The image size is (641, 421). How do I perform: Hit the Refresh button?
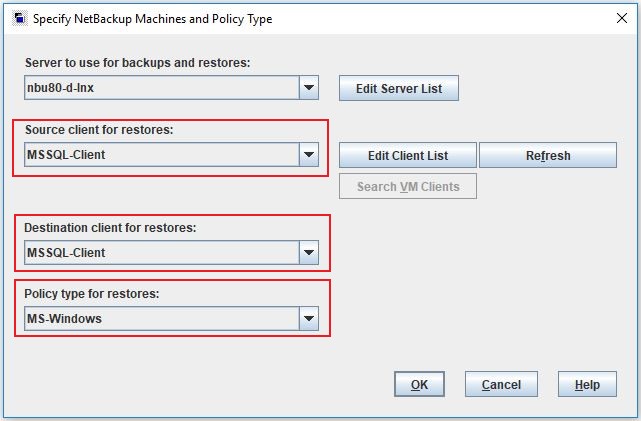(x=547, y=155)
